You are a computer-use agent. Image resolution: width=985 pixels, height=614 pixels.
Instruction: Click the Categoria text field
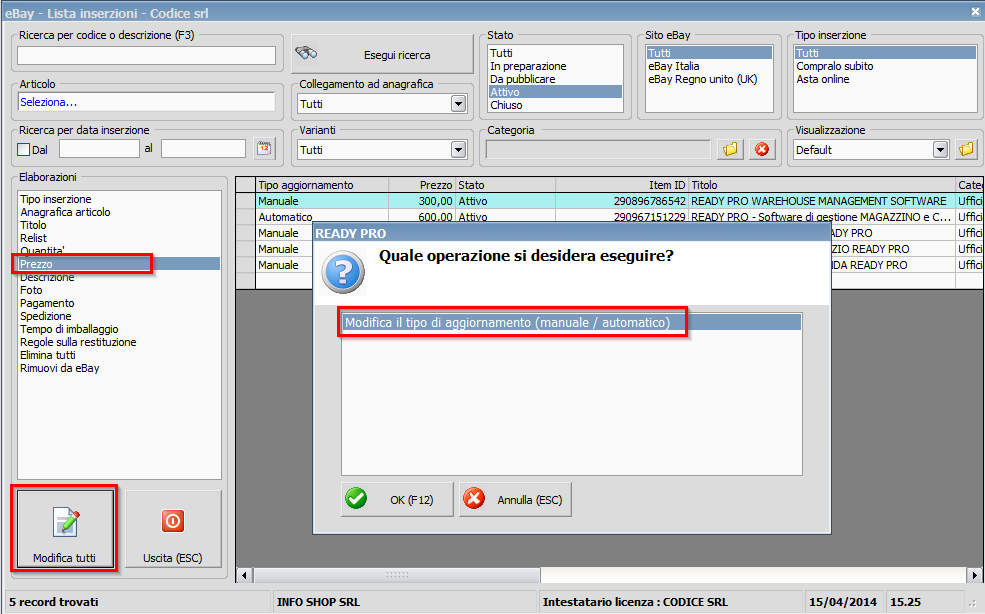599,150
